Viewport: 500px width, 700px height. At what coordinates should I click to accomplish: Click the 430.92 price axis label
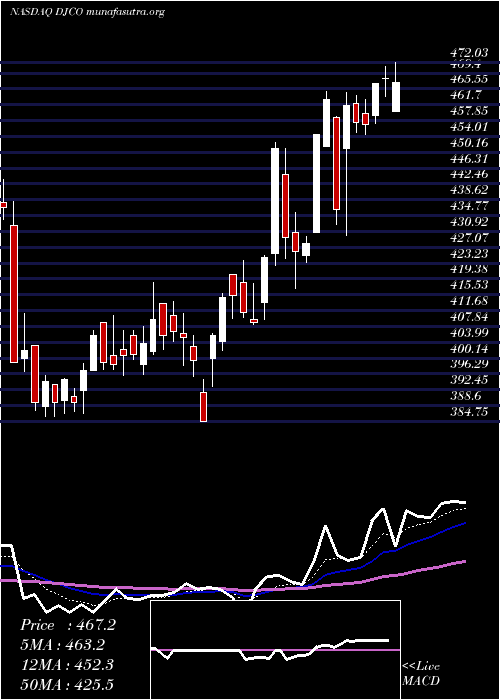(x=469, y=221)
